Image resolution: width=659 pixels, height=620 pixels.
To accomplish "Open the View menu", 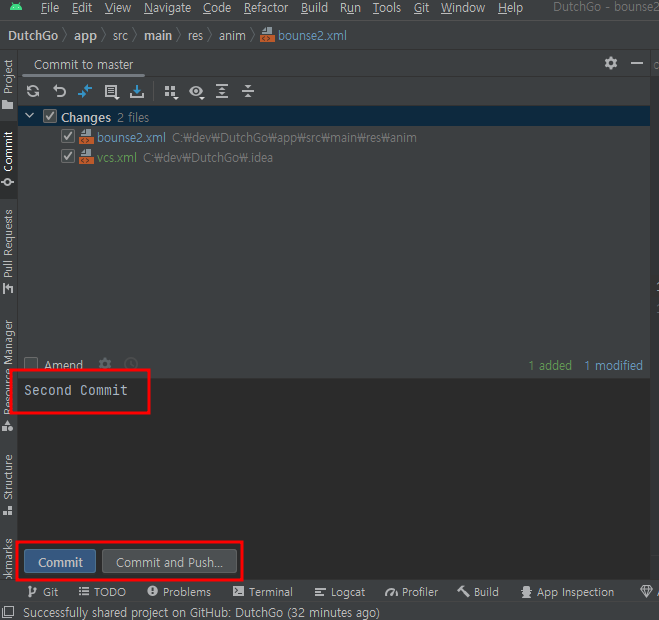I will [x=118, y=8].
